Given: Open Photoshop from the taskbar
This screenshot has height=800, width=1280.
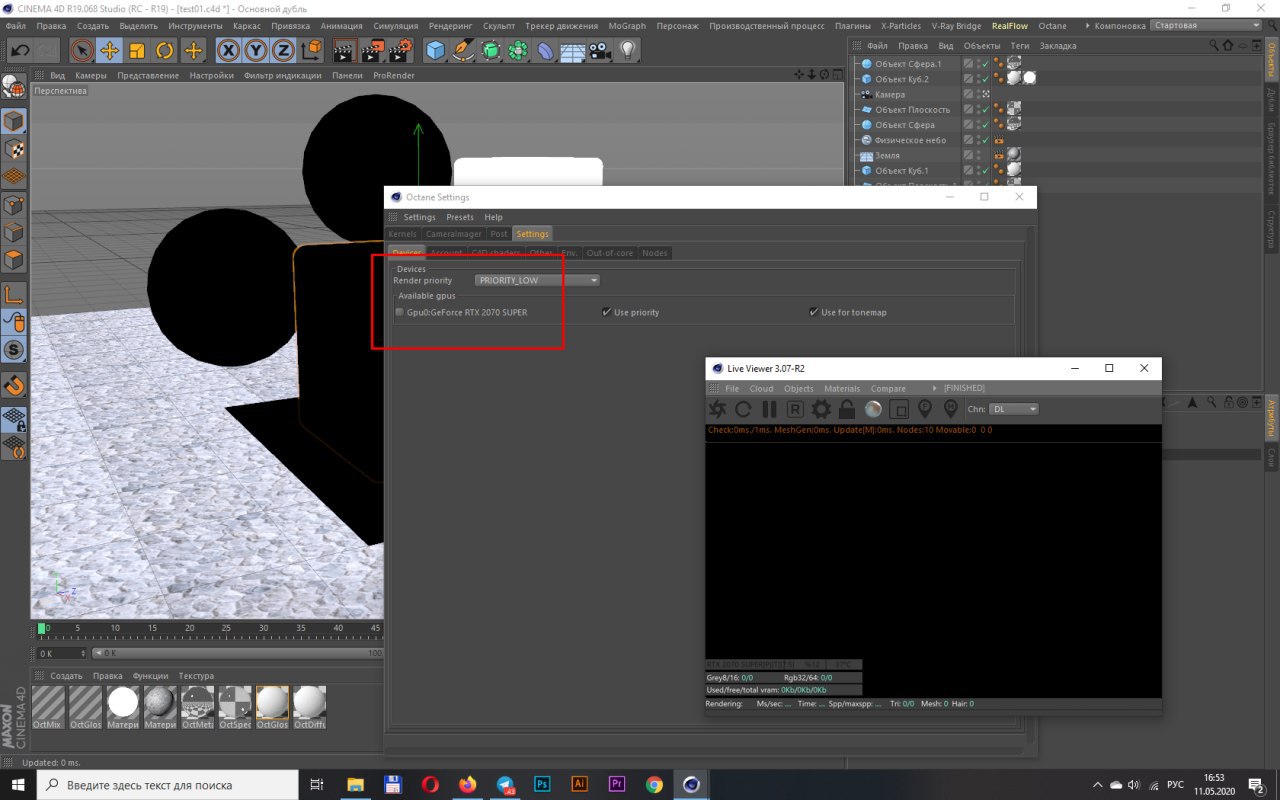Looking at the screenshot, I should pyautogui.click(x=542, y=785).
